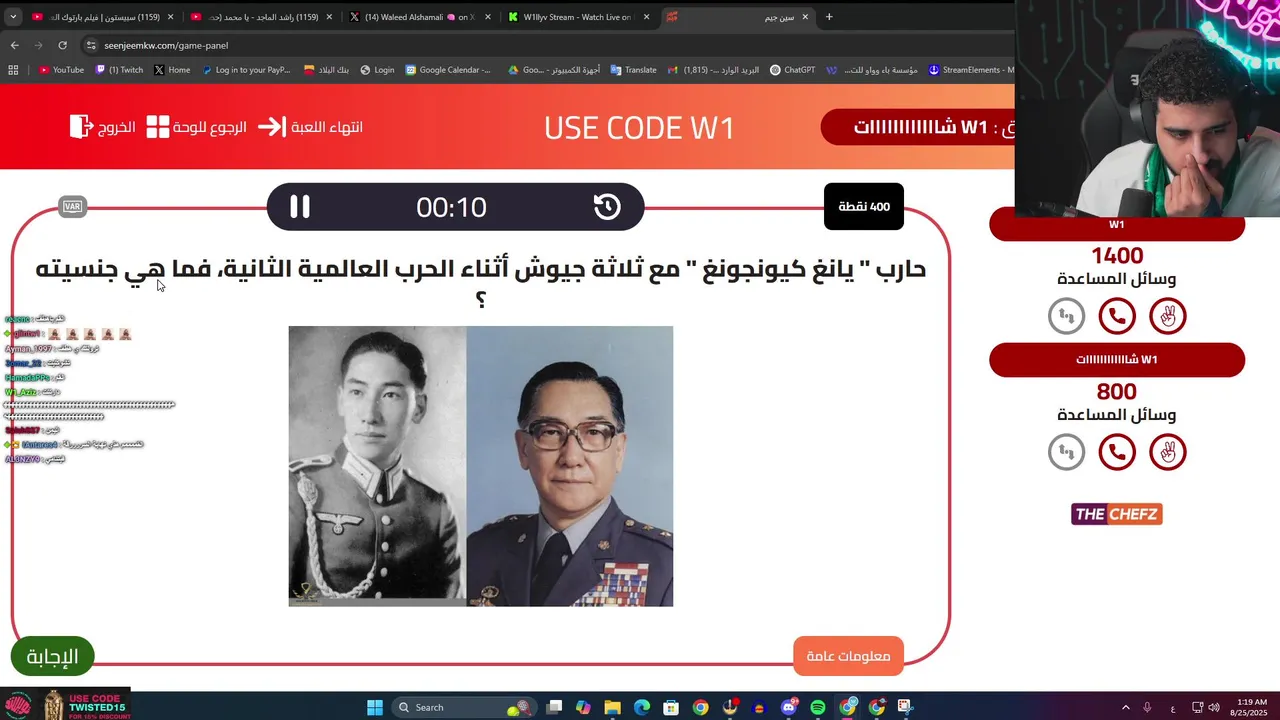Open Task View from the taskbar
This screenshot has width=1280, height=720.
[555, 707]
